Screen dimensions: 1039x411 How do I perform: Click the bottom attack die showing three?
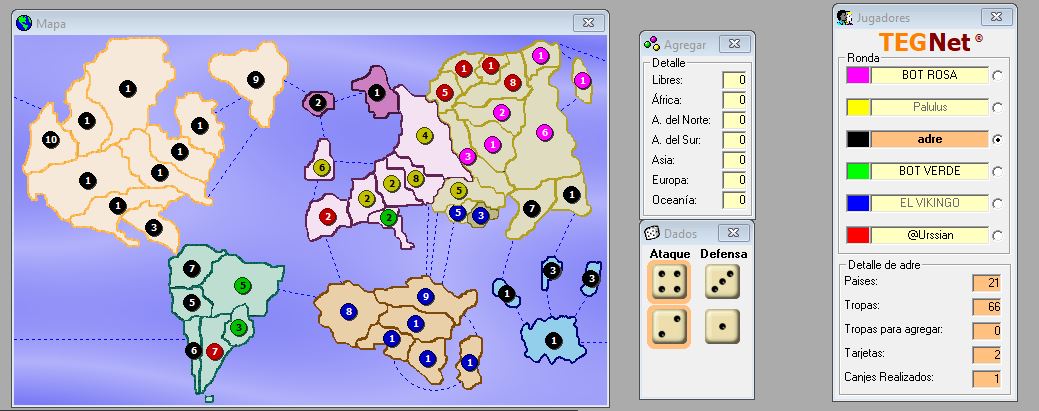pos(667,326)
